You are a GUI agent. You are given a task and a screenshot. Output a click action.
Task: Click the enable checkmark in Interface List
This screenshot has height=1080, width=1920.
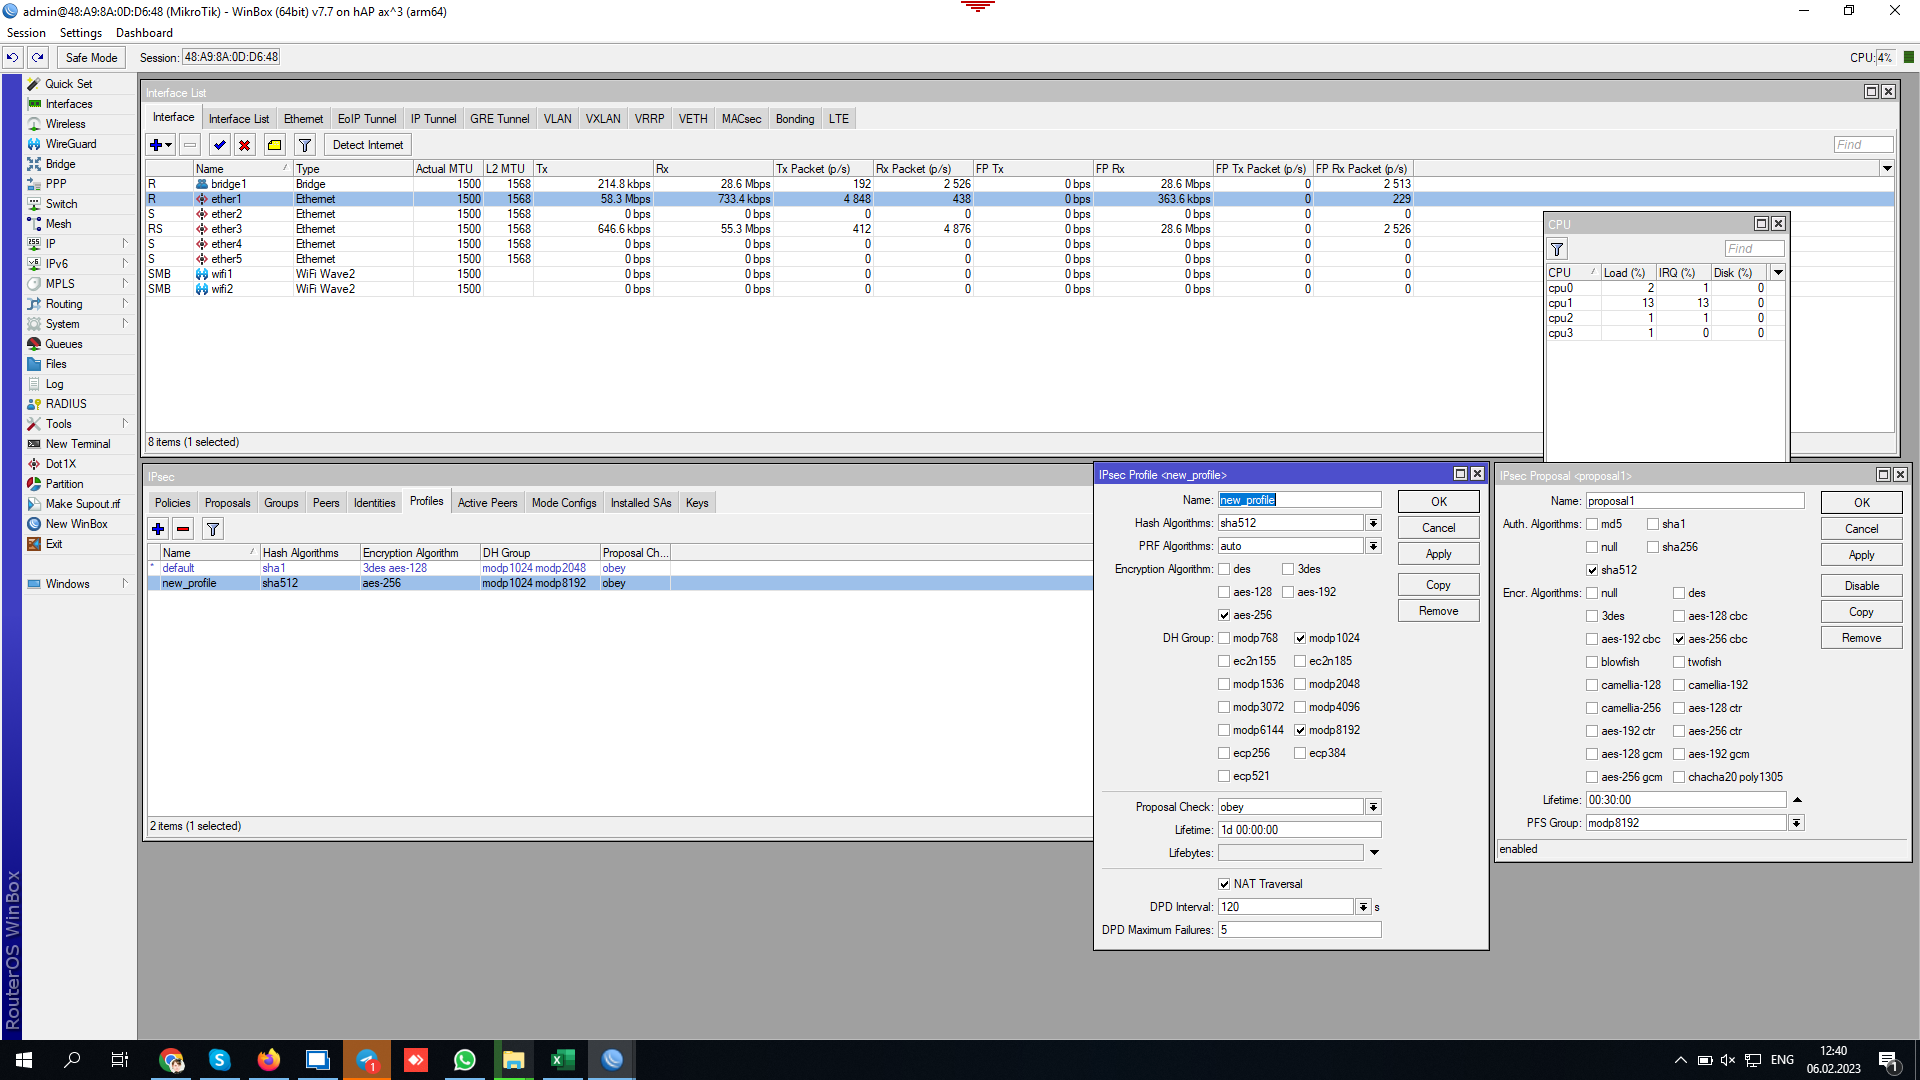(x=220, y=145)
